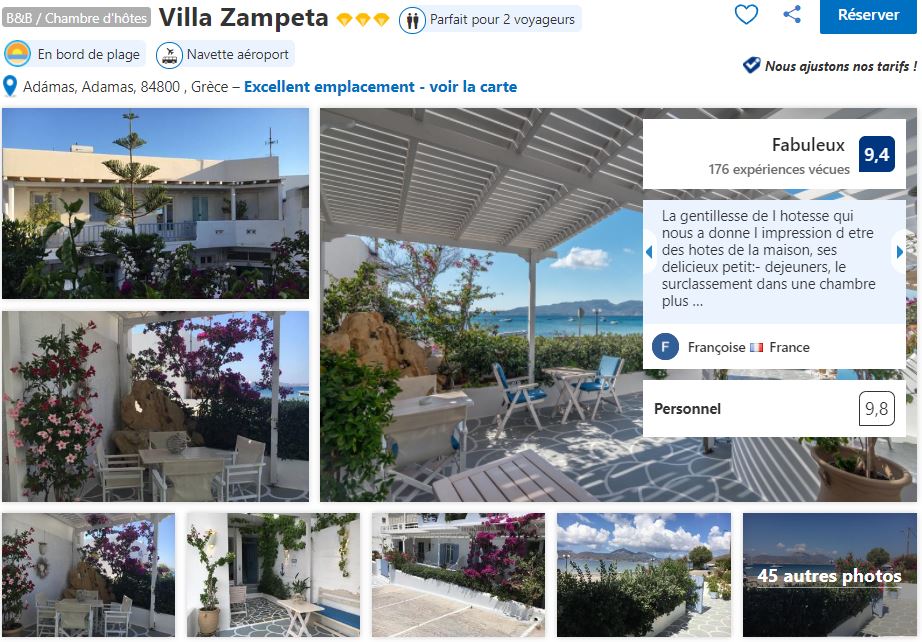Open 'Excellent emplacement - voir la carte' link
922x642 pixels.
(x=380, y=87)
